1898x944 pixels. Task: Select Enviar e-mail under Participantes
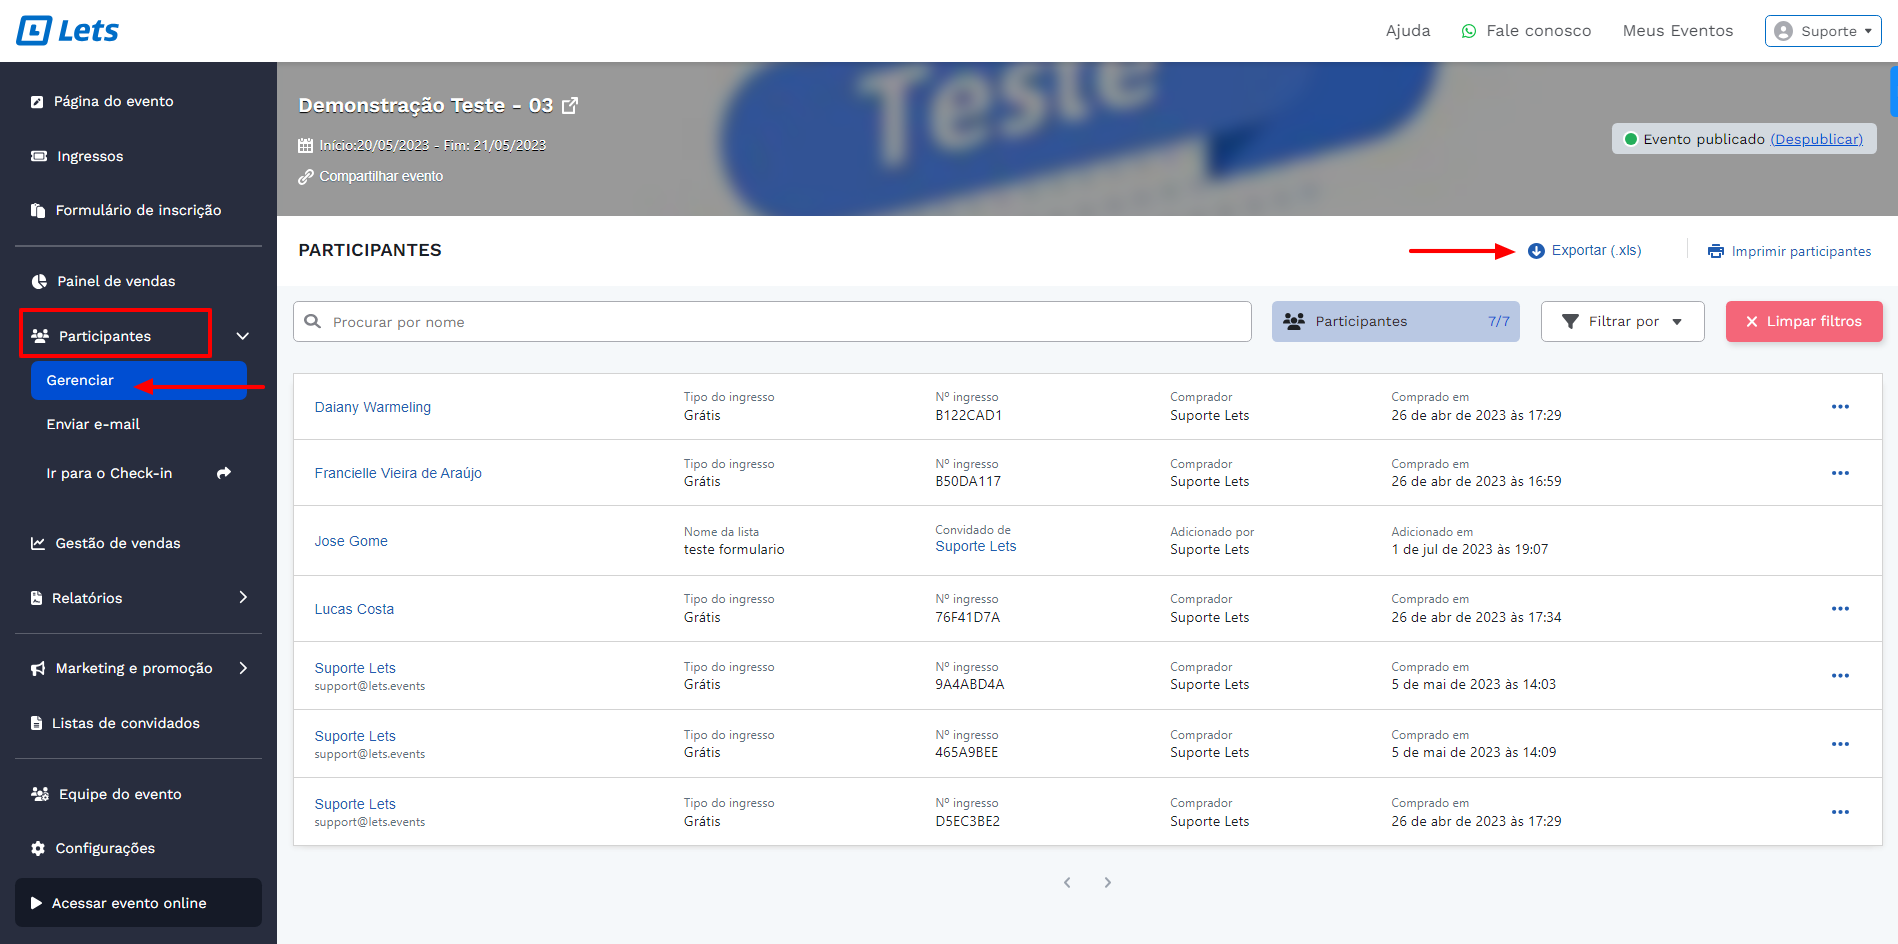[93, 424]
